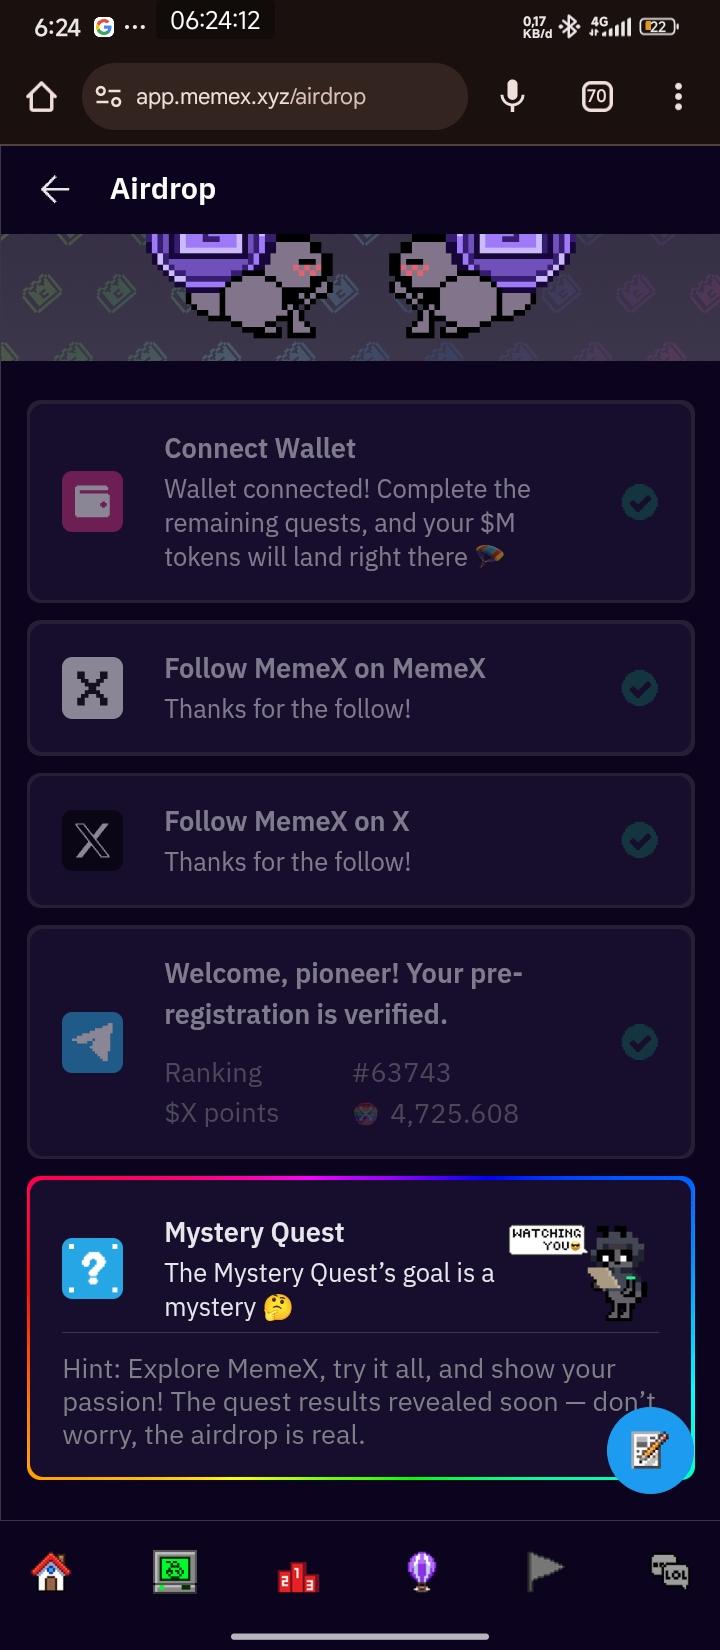Open the green computer terminal tab
The width and height of the screenshot is (720, 1650).
pyautogui.click(x=175, y=1570)
